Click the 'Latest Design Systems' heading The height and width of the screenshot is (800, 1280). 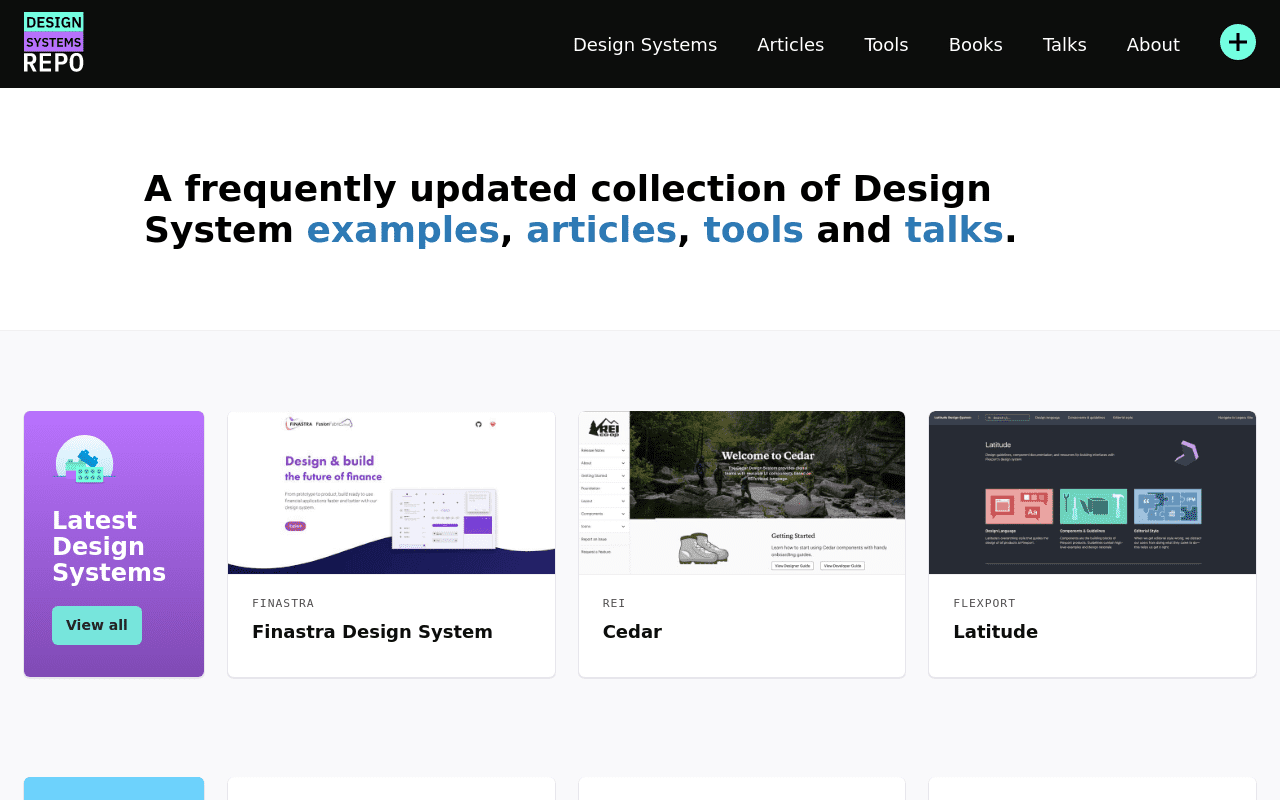click(109, 547)
